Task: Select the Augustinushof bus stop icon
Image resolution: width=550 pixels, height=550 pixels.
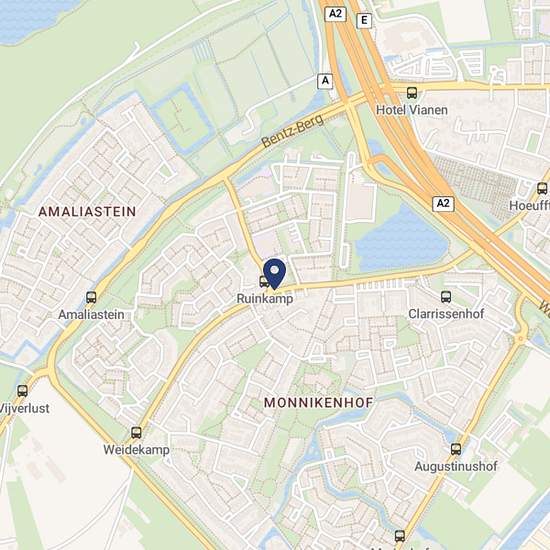Action: coord(456,449)
